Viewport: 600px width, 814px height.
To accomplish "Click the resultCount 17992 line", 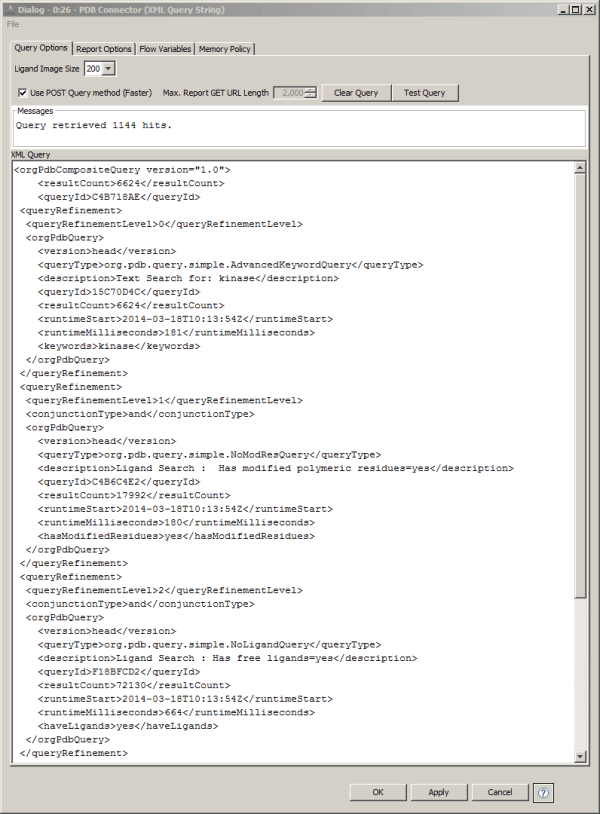I will pos(134,495).
